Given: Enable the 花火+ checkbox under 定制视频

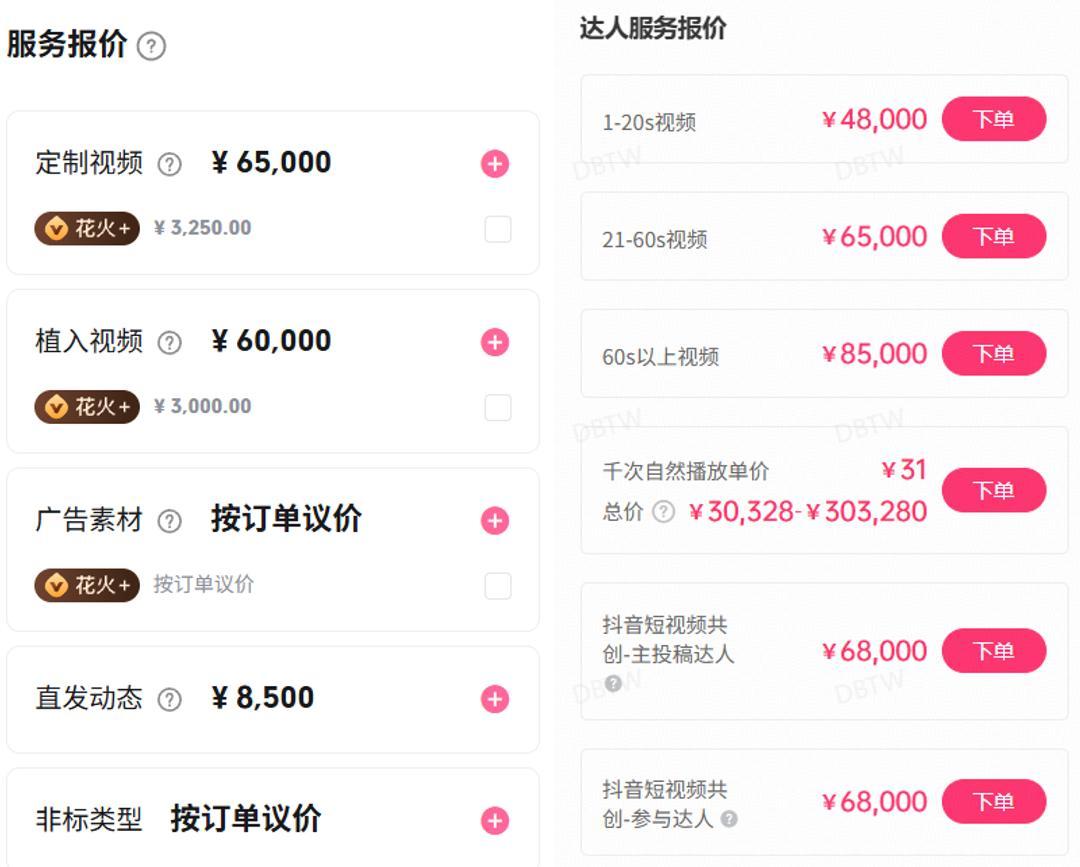Looking at the screenshot, I should coord(498,229).
